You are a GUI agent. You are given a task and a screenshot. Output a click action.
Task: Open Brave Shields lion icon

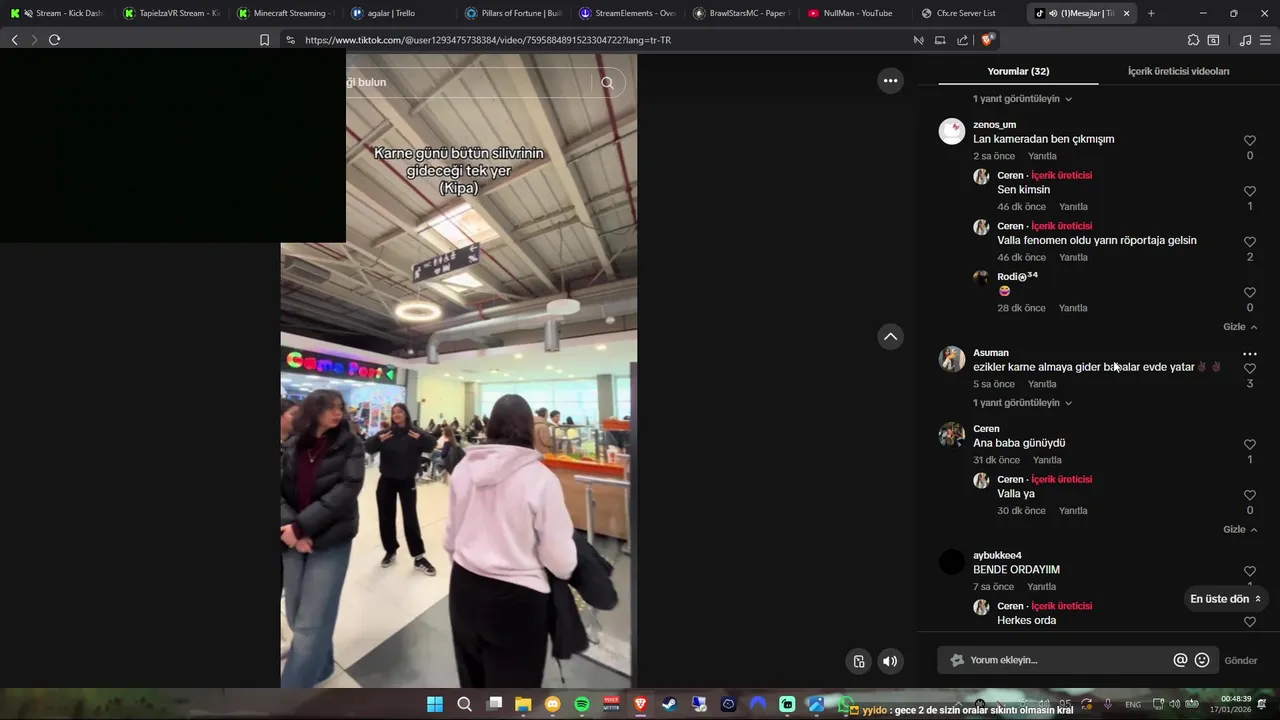tap(987, 40)
